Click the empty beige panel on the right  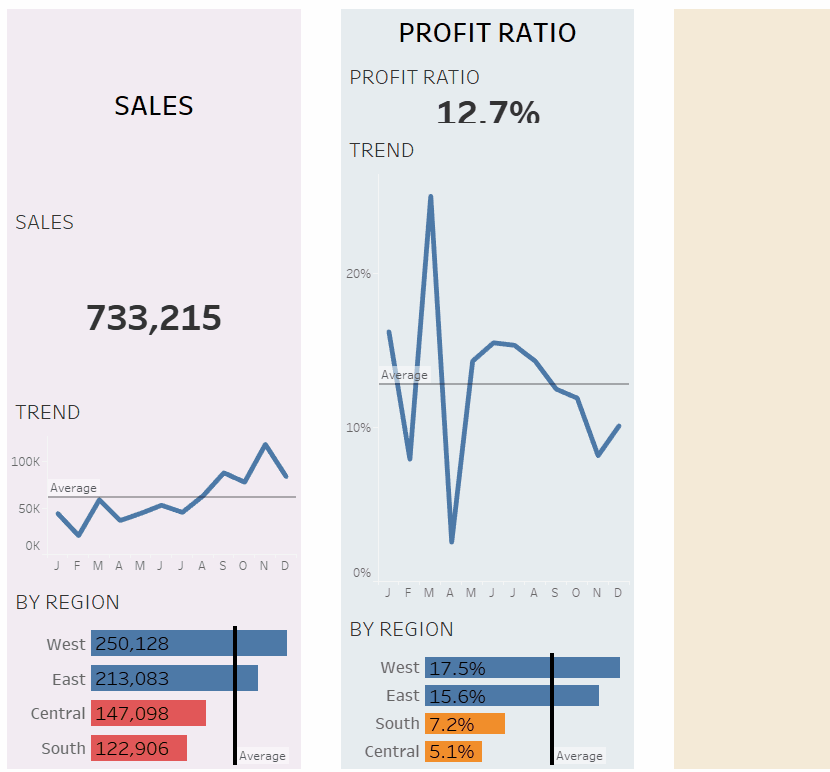[x=751, y=388]
